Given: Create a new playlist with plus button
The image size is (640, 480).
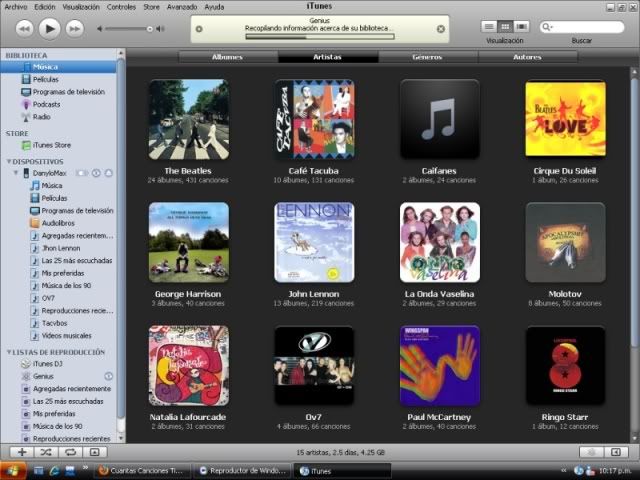Looking at the screenshot, I should coord(22,452).
